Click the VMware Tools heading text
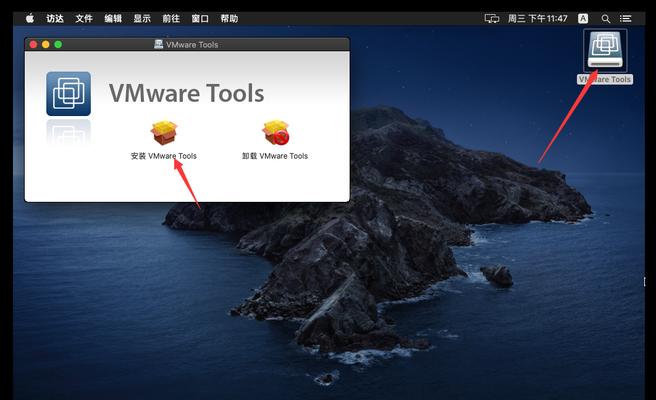This screenshot has height=400, width=656. tap(187, 93)
